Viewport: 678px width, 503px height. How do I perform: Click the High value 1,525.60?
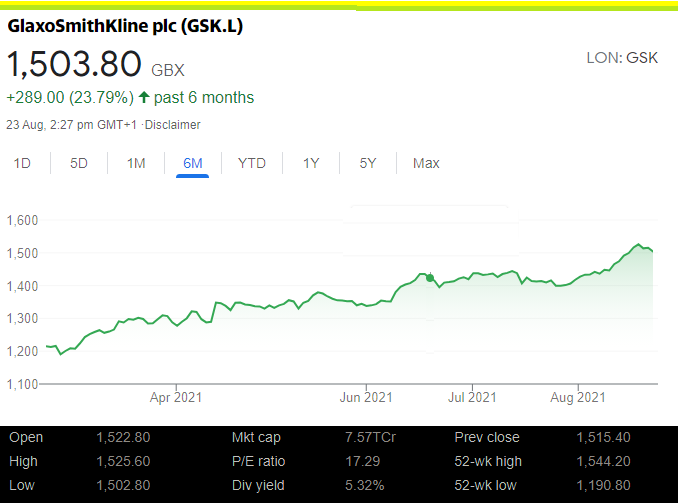point(123,461)
